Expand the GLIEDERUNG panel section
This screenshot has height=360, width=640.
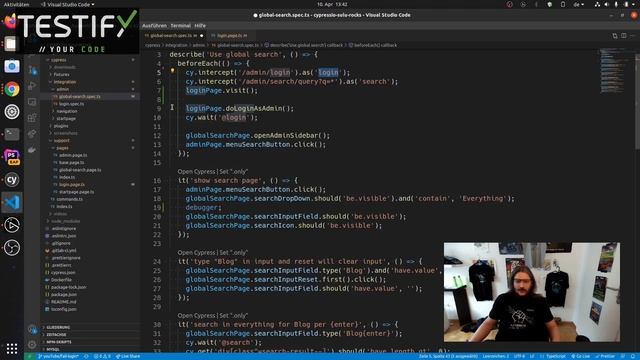pos(58,327)
